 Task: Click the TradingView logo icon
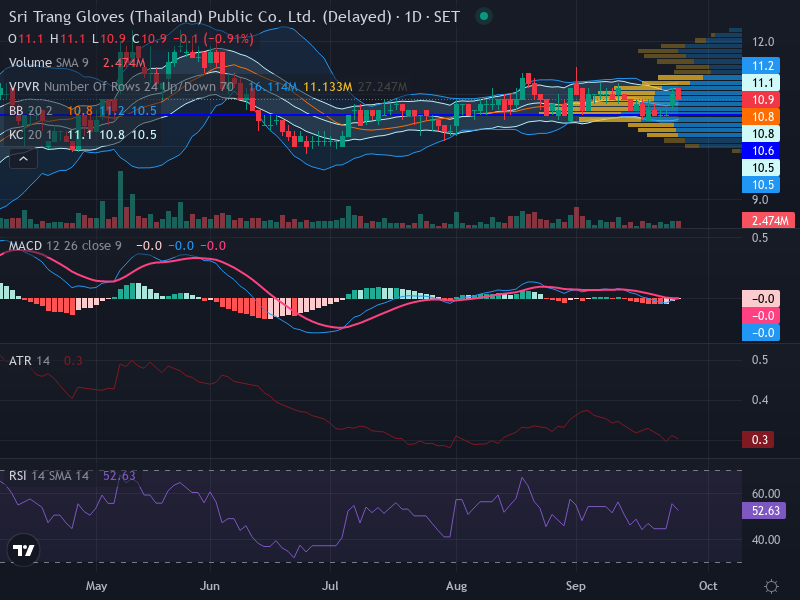(x=23, y=550)
